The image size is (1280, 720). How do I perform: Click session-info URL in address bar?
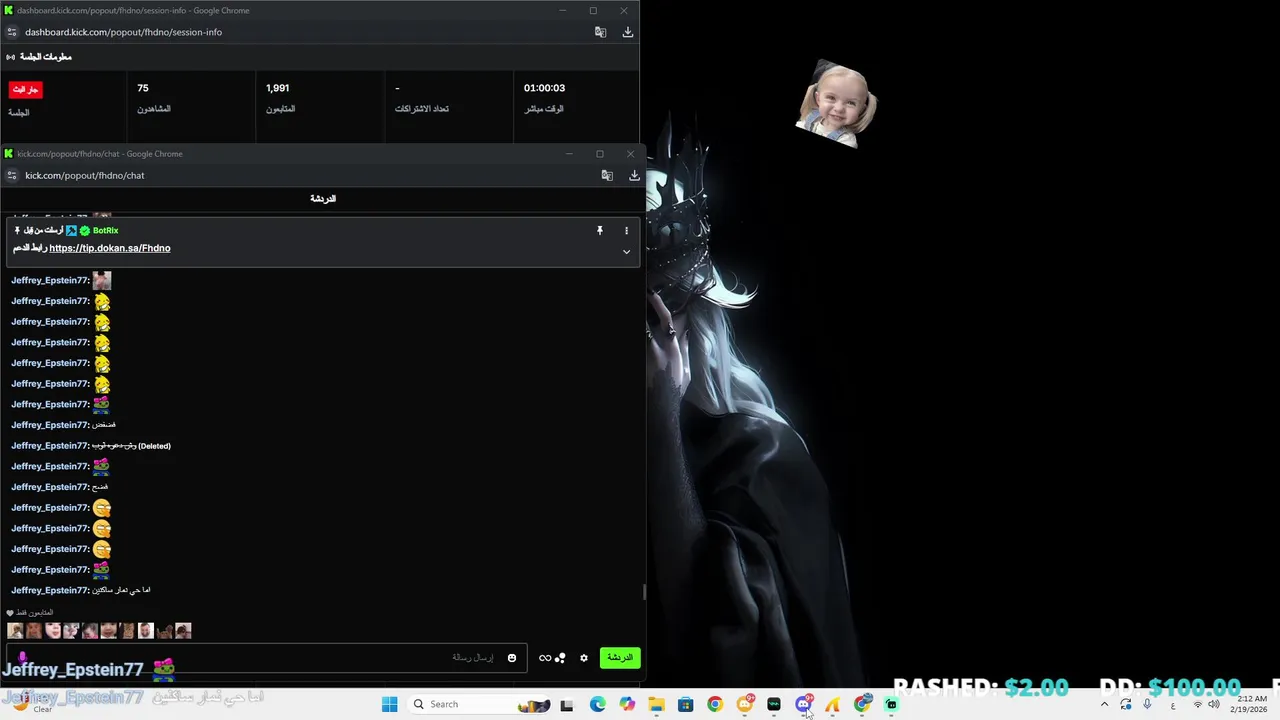tap(124, 32)
